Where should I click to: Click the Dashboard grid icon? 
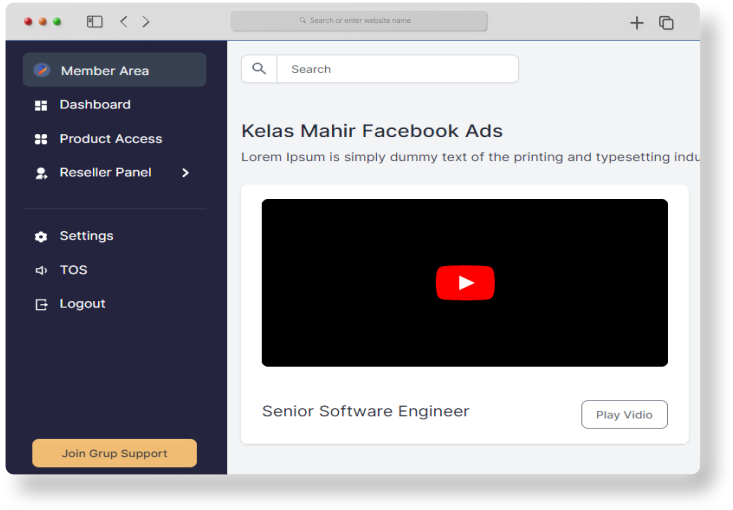click(41, 105)
